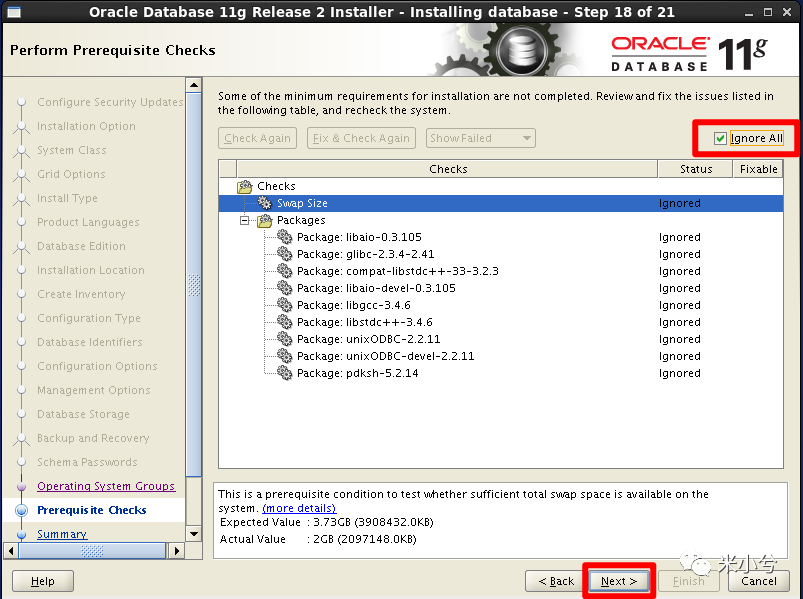Click gear icon beside glibc-2.3.4-2.41 package
803x599 pixels.
pos(284,254)
